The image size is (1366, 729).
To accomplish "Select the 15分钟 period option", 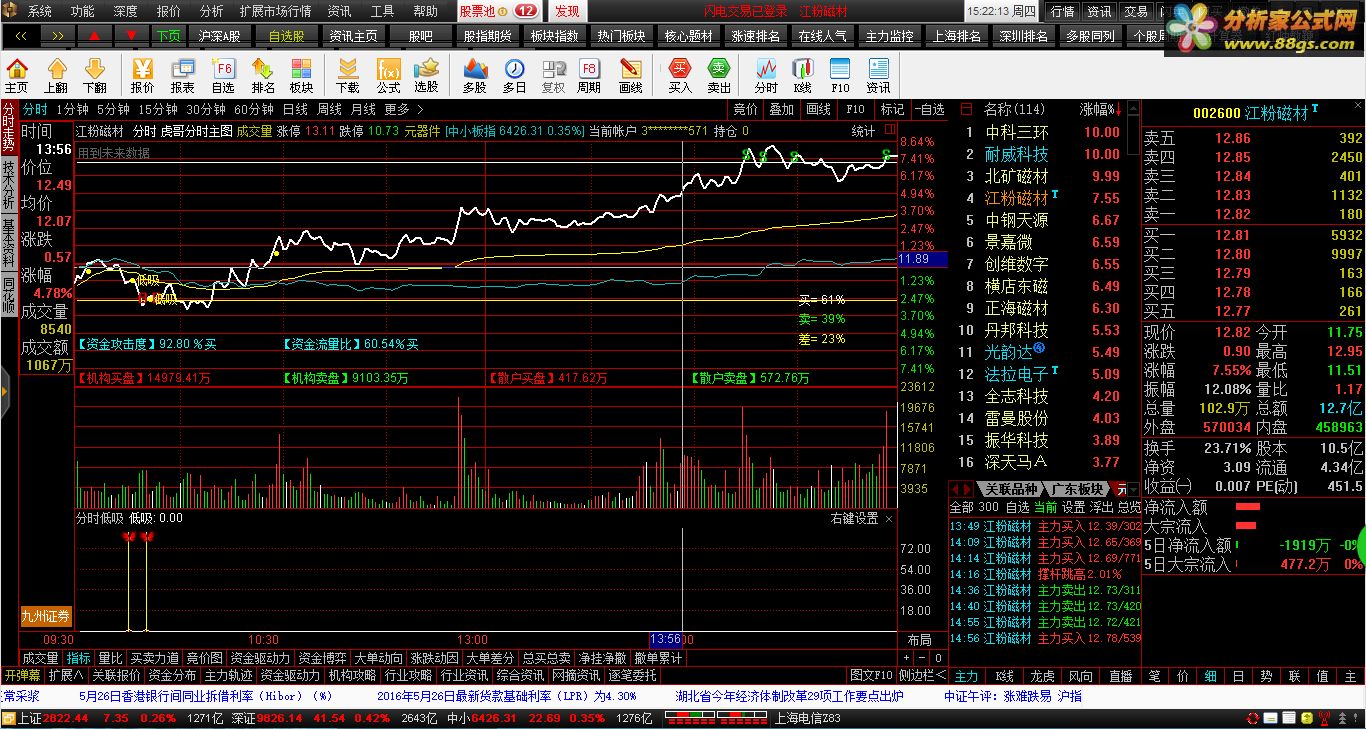I will 158,109.
